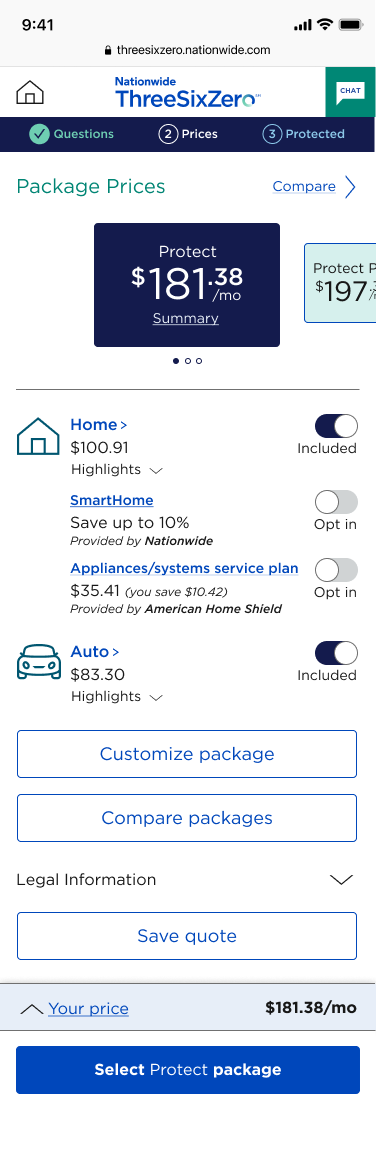This screenshot has width=376, height=1155.
Task: Click the up caret beside Your price
Action: pyautogui.click(x=31, y=1009)
